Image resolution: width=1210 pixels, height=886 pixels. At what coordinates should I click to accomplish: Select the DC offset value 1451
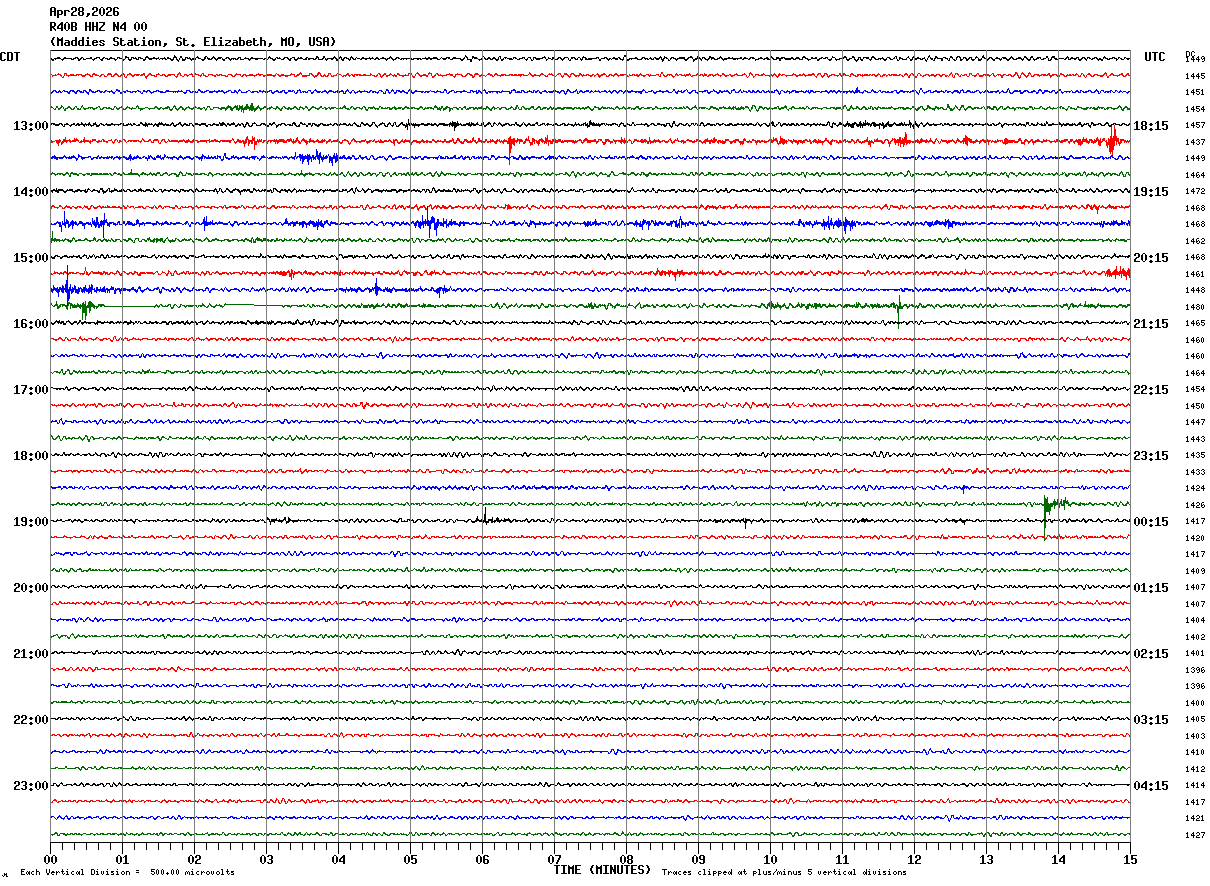(1195, 92)
